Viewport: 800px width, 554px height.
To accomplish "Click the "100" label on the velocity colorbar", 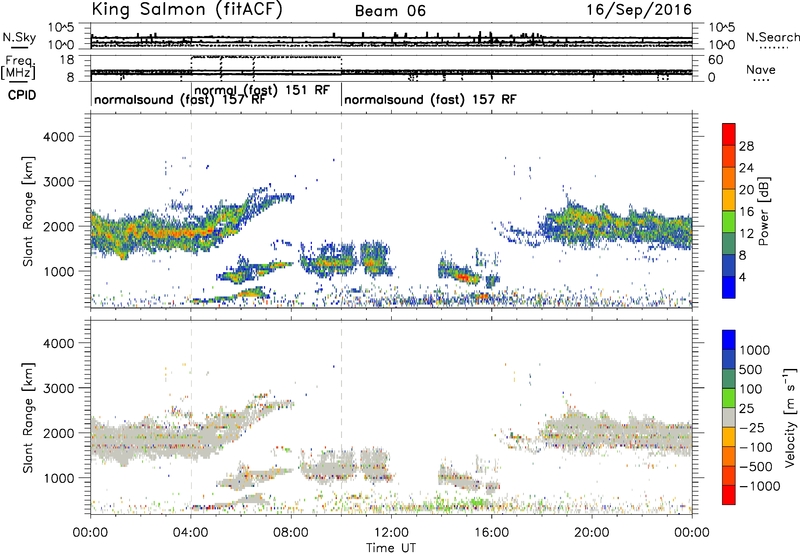I will click(x=751, y=389).
